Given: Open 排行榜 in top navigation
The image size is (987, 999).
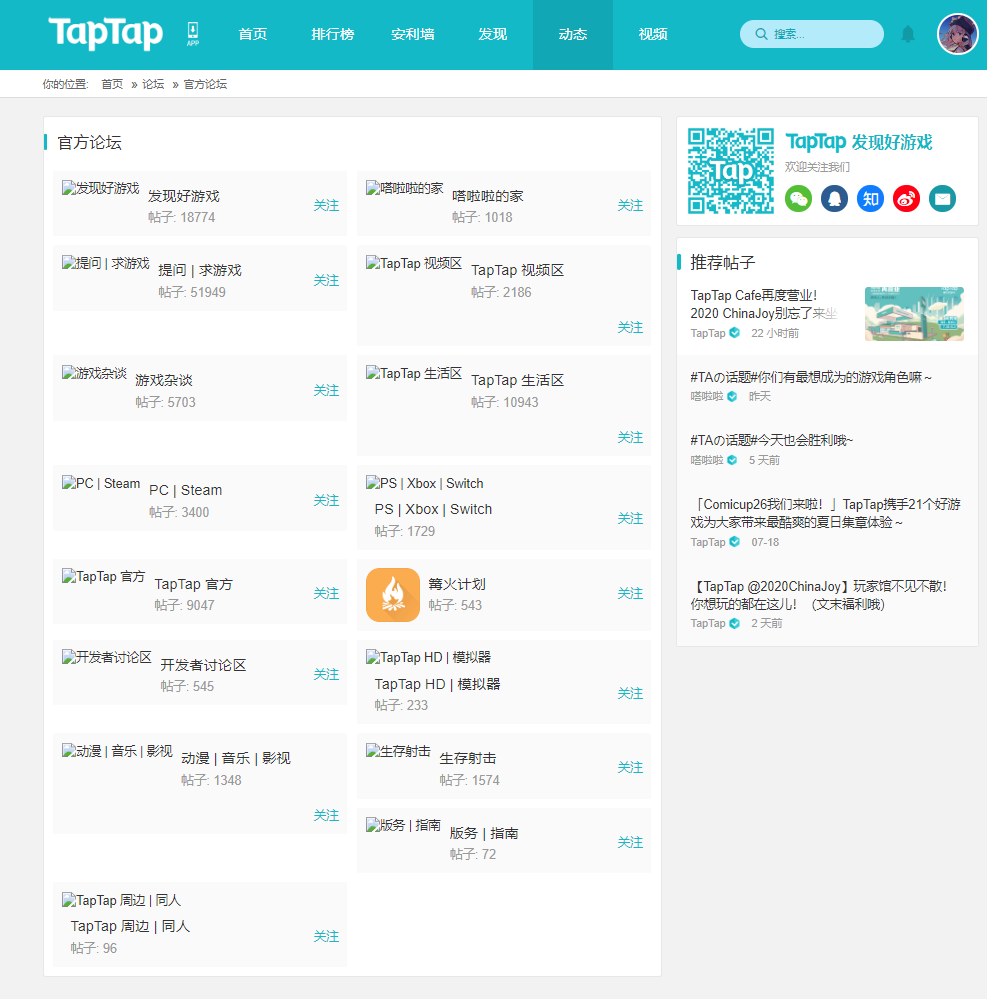Looking at the screenshot, I should click(x=333, y=34).
